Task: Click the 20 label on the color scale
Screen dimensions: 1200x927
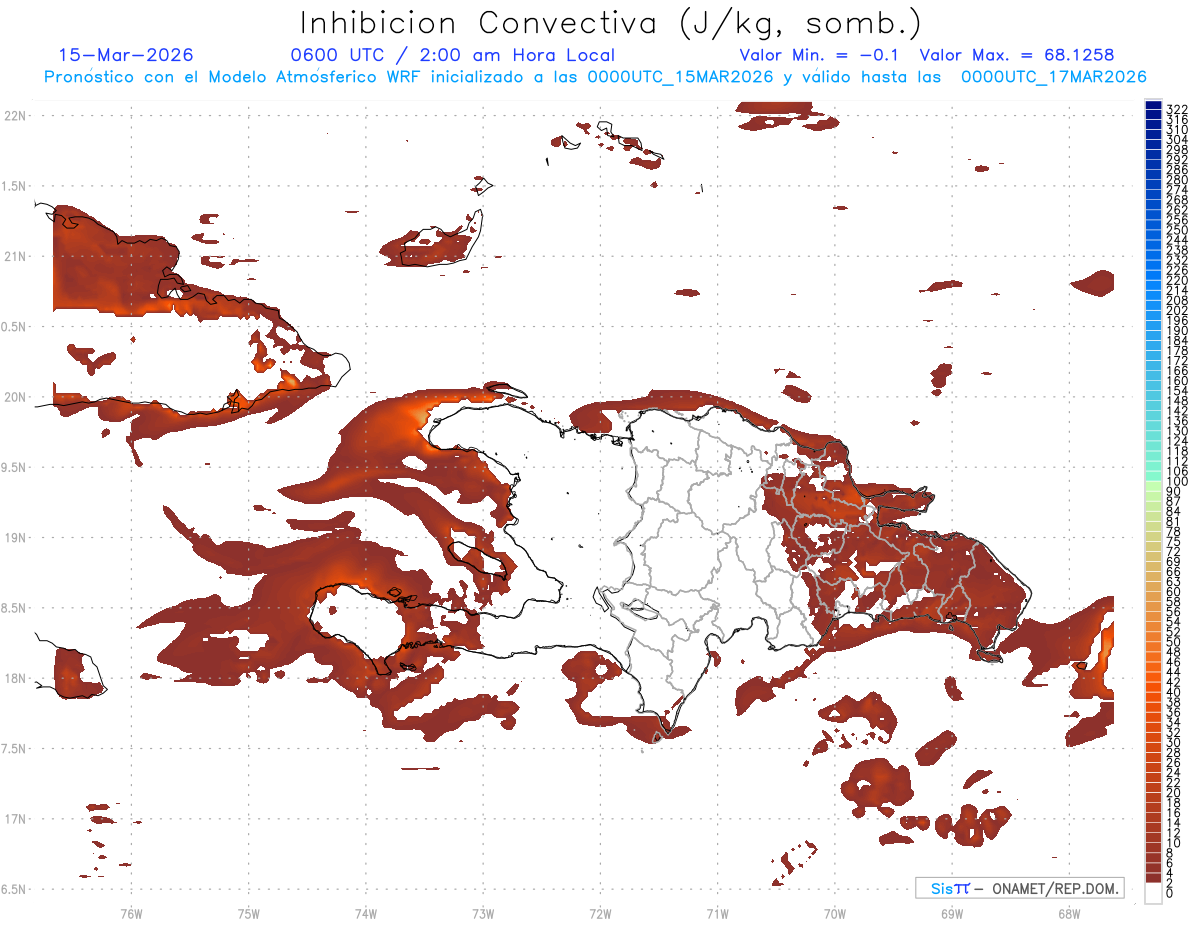Action: click(x=1173, y=793)
